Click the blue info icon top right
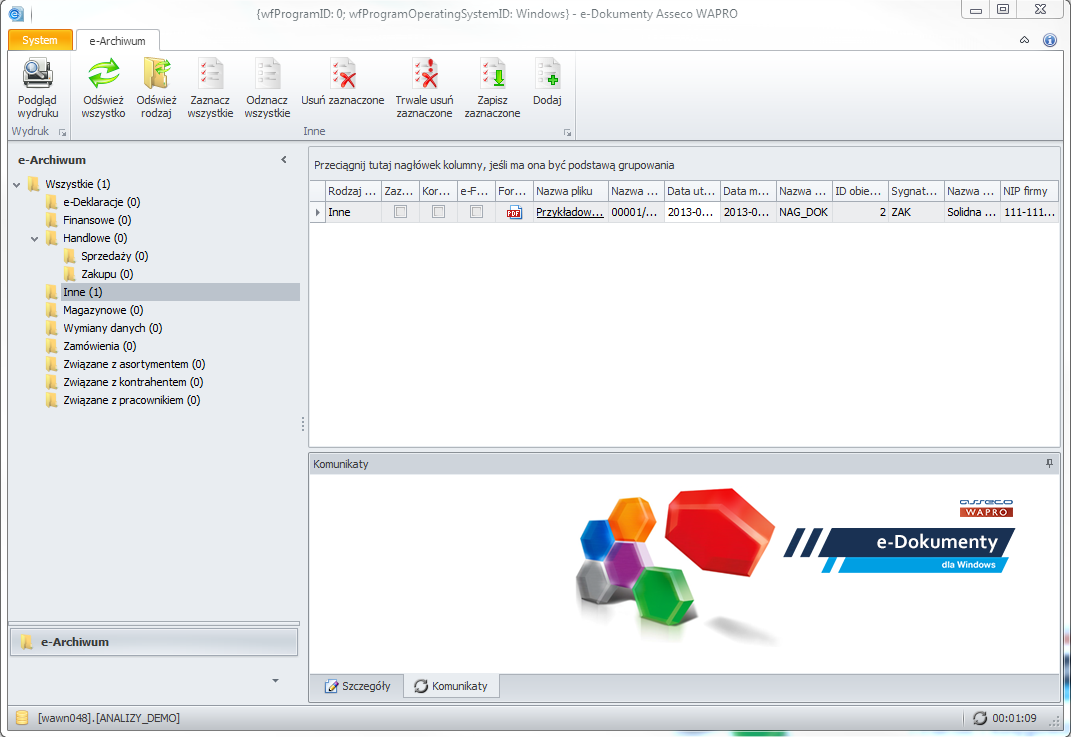 (x=1050, y=40)
